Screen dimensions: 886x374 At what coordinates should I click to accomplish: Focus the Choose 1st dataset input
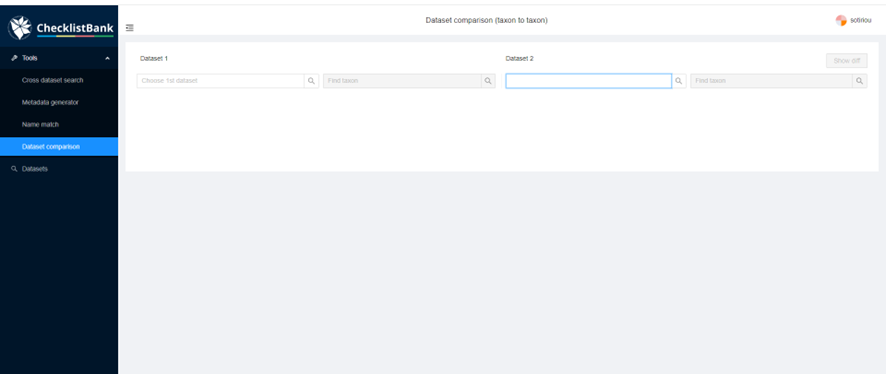[x=220, y=81]
